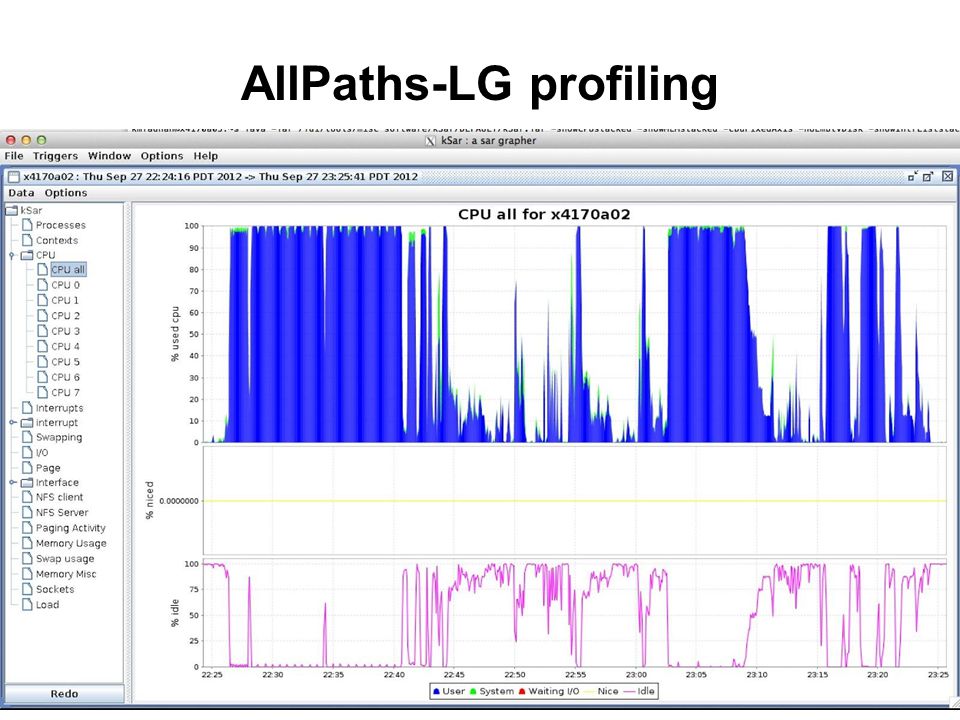Select CPU 3 graph
Screen dimensions: 960x720
click(x=66, y=331)
